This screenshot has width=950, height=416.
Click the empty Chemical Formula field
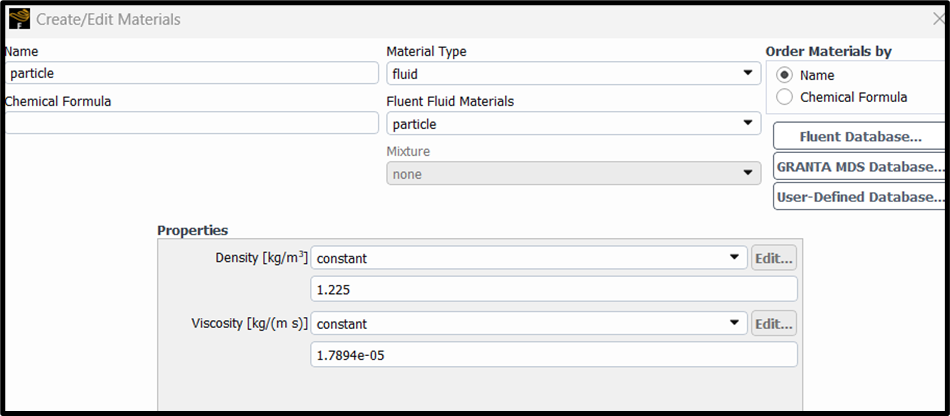(x=191, y=123)
